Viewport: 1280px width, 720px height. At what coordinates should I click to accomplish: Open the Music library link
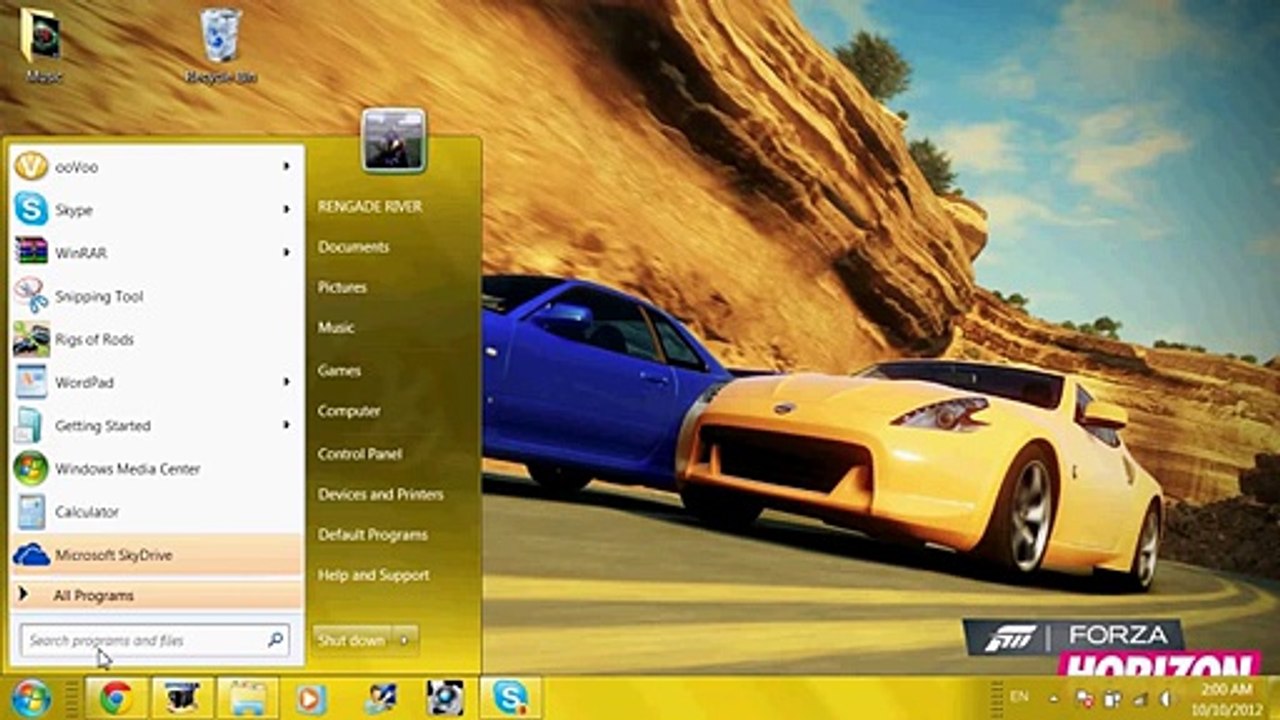point(336,327)
